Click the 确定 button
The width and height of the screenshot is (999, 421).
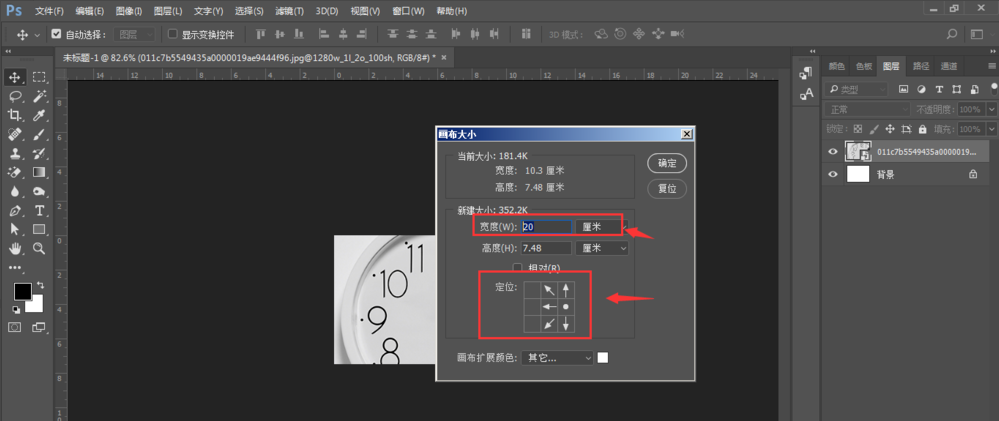click(666, 163)
